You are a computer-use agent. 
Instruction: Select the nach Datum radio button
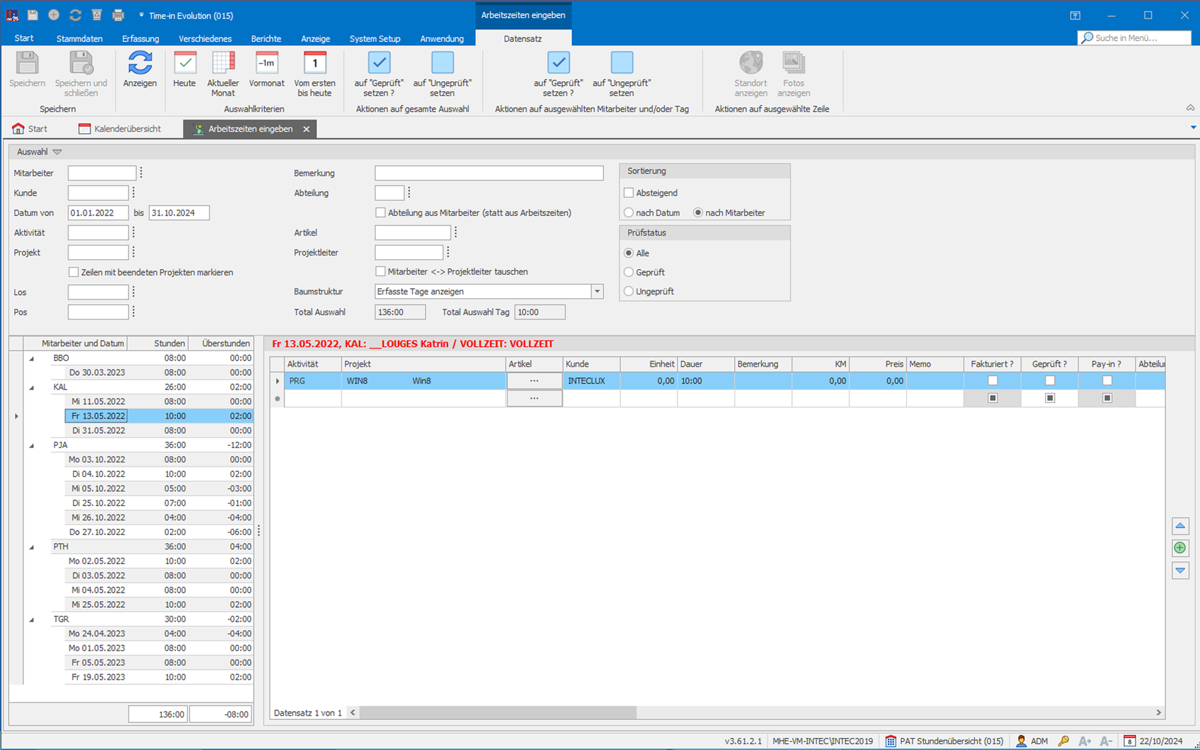tap(629, 213)
